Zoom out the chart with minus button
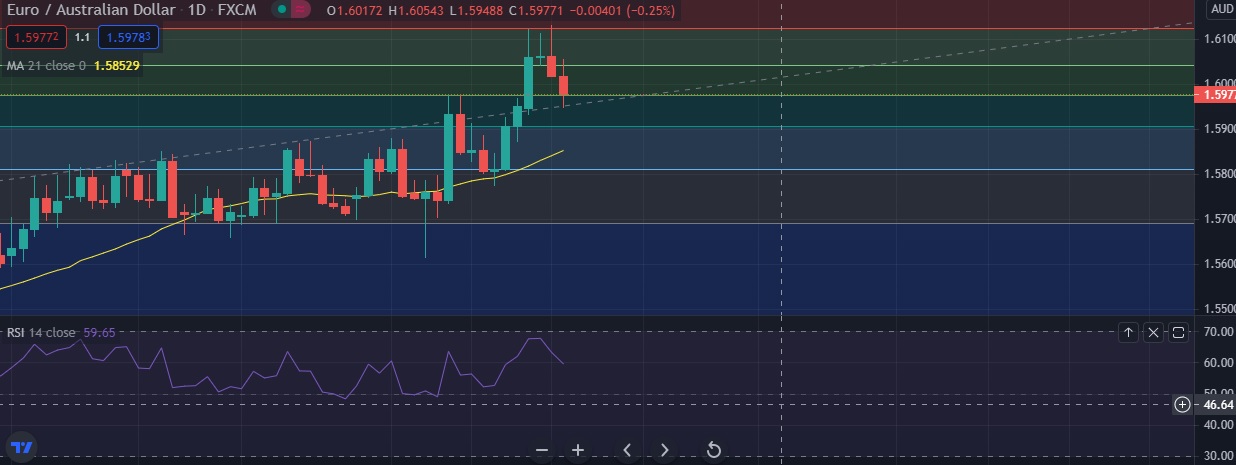The height and width of the screenshot is (465, 1236). 542,450
